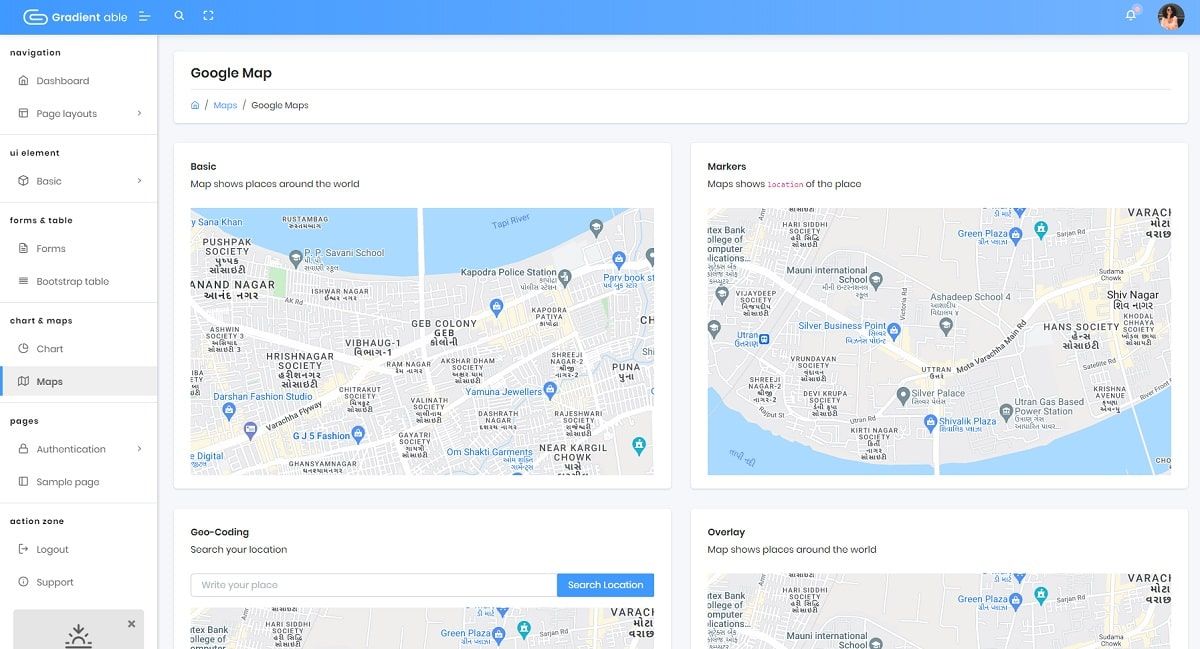Click the Gradient able logo

pos(75,17)
